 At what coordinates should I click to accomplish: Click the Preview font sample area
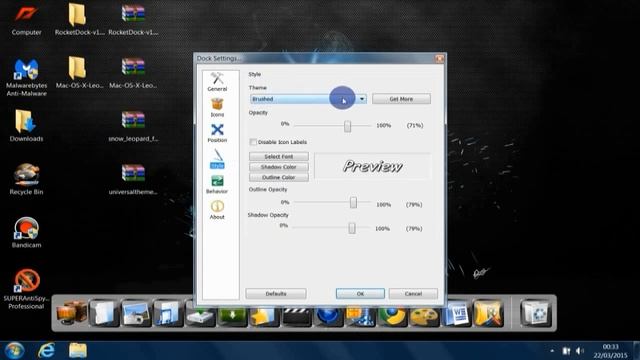click(373, 166)
